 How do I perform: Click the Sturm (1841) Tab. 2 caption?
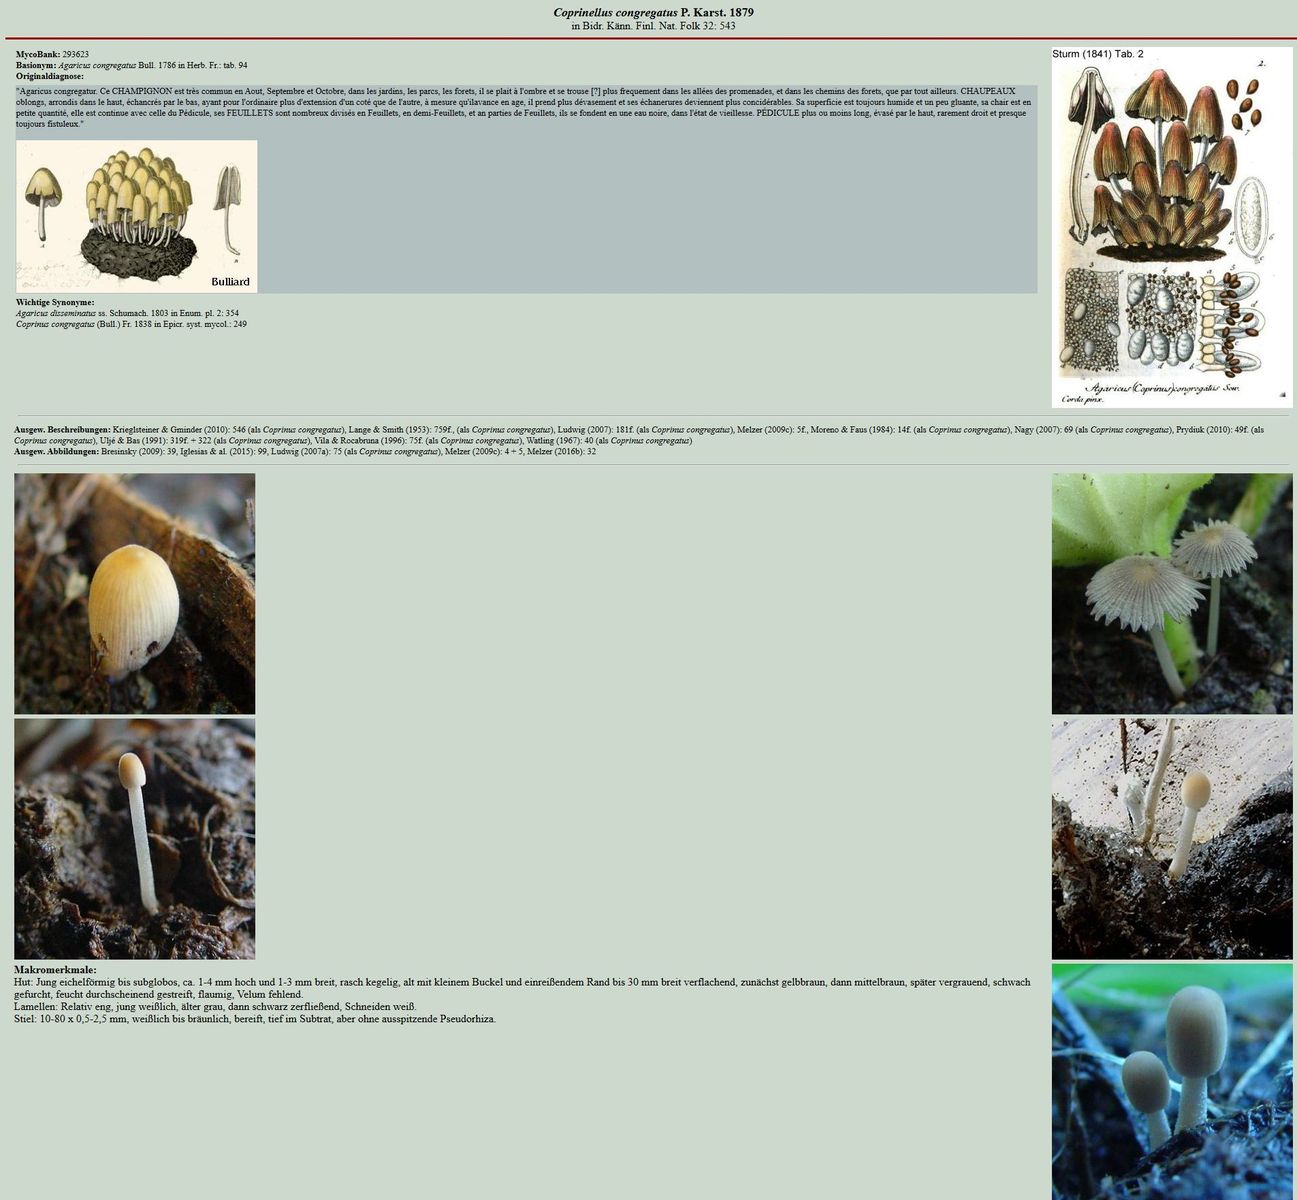click(x=1097, y=54)
